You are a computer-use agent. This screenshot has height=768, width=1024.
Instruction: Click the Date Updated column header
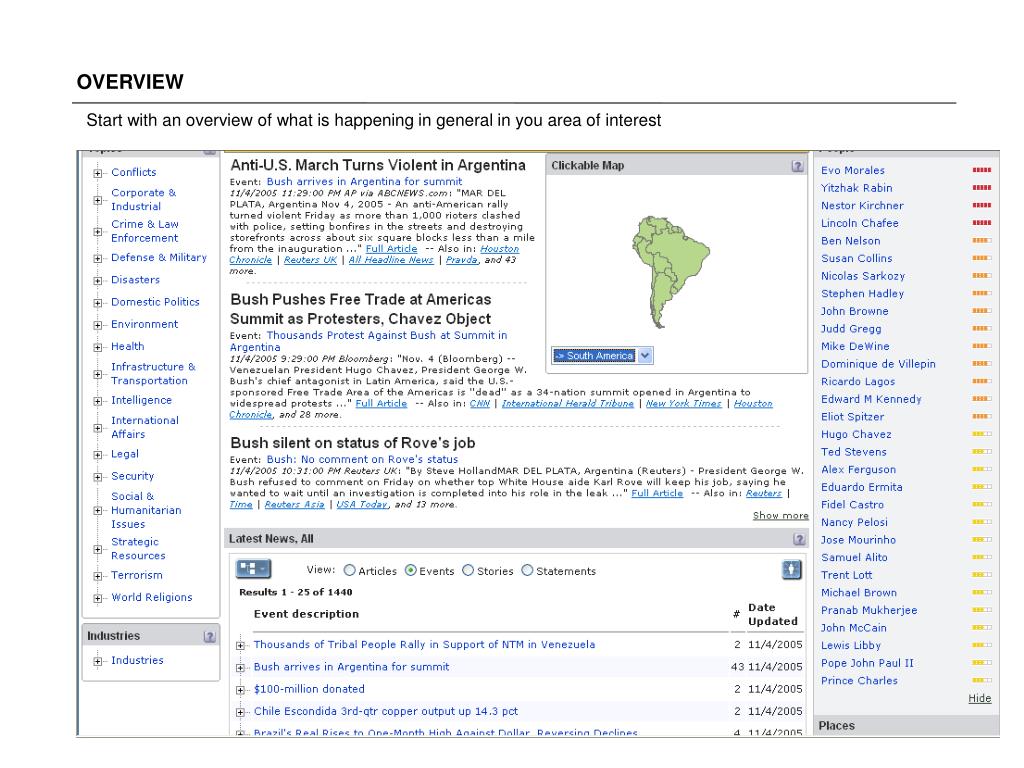pyautogui.click(x=773, y=614)
